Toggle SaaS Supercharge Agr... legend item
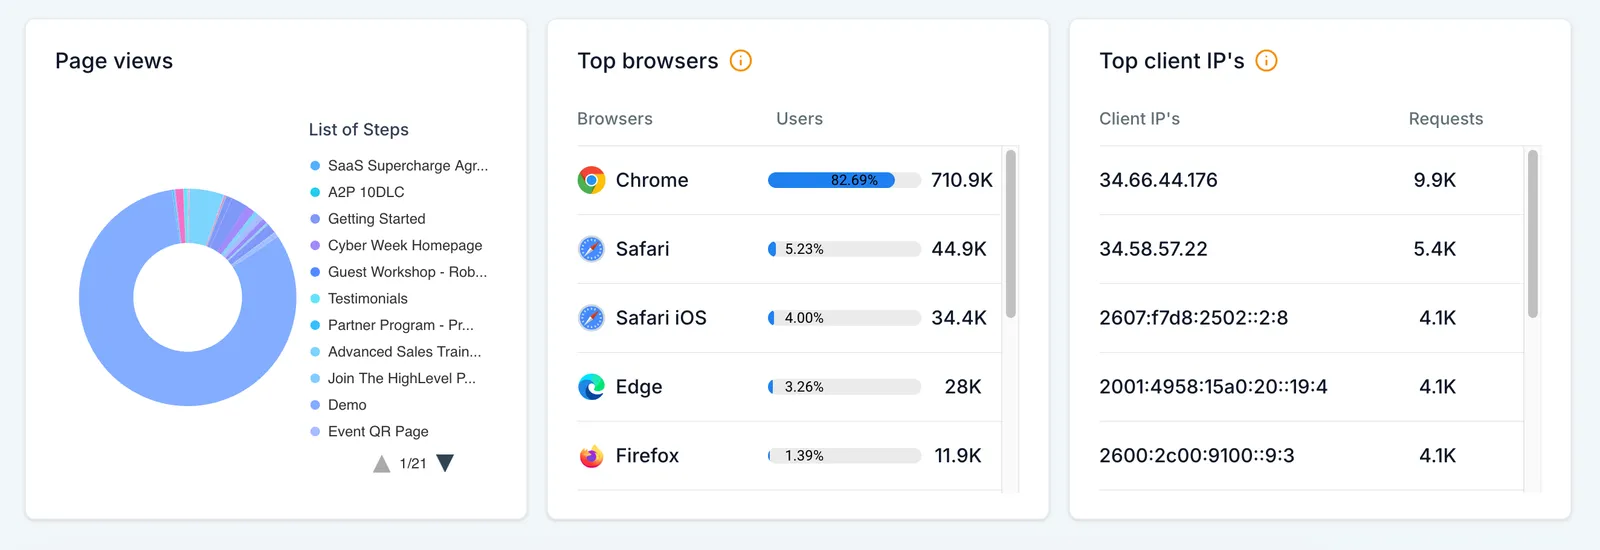The width and height of the screenshot is (1600, 550). tap(399, 166)
